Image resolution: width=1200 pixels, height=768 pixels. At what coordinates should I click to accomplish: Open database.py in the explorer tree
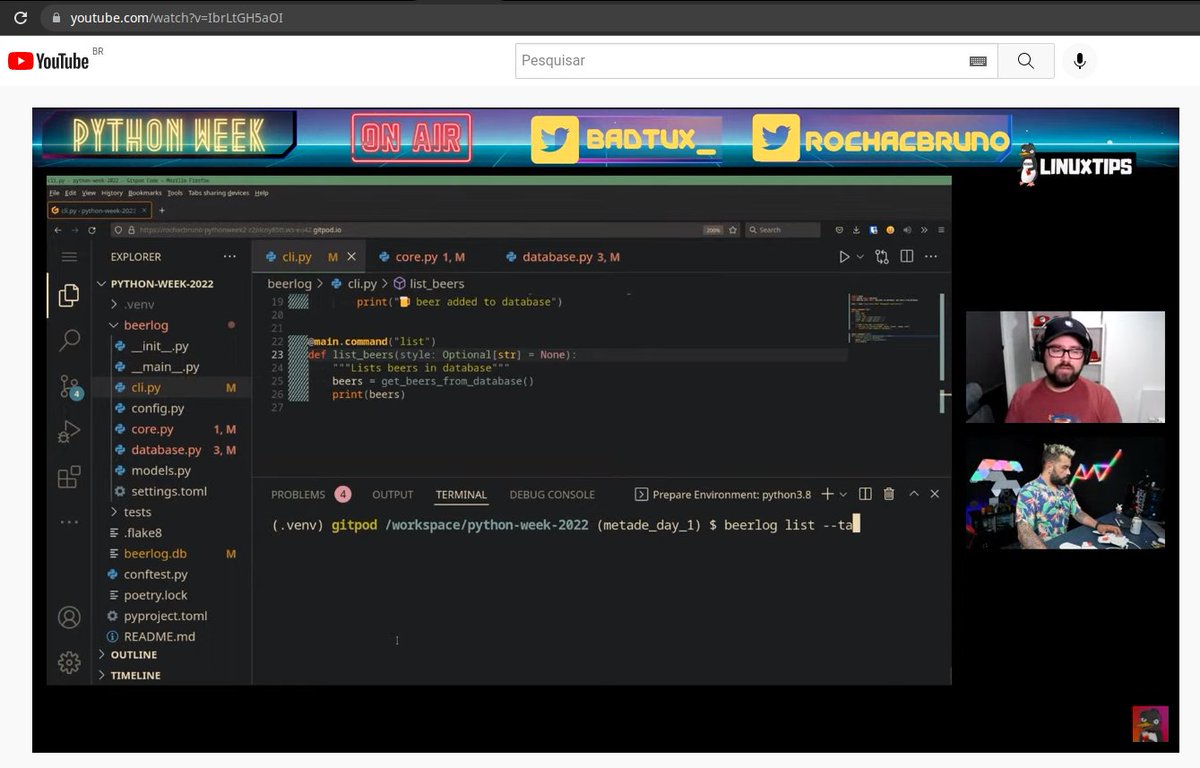[x=166, y=450]
